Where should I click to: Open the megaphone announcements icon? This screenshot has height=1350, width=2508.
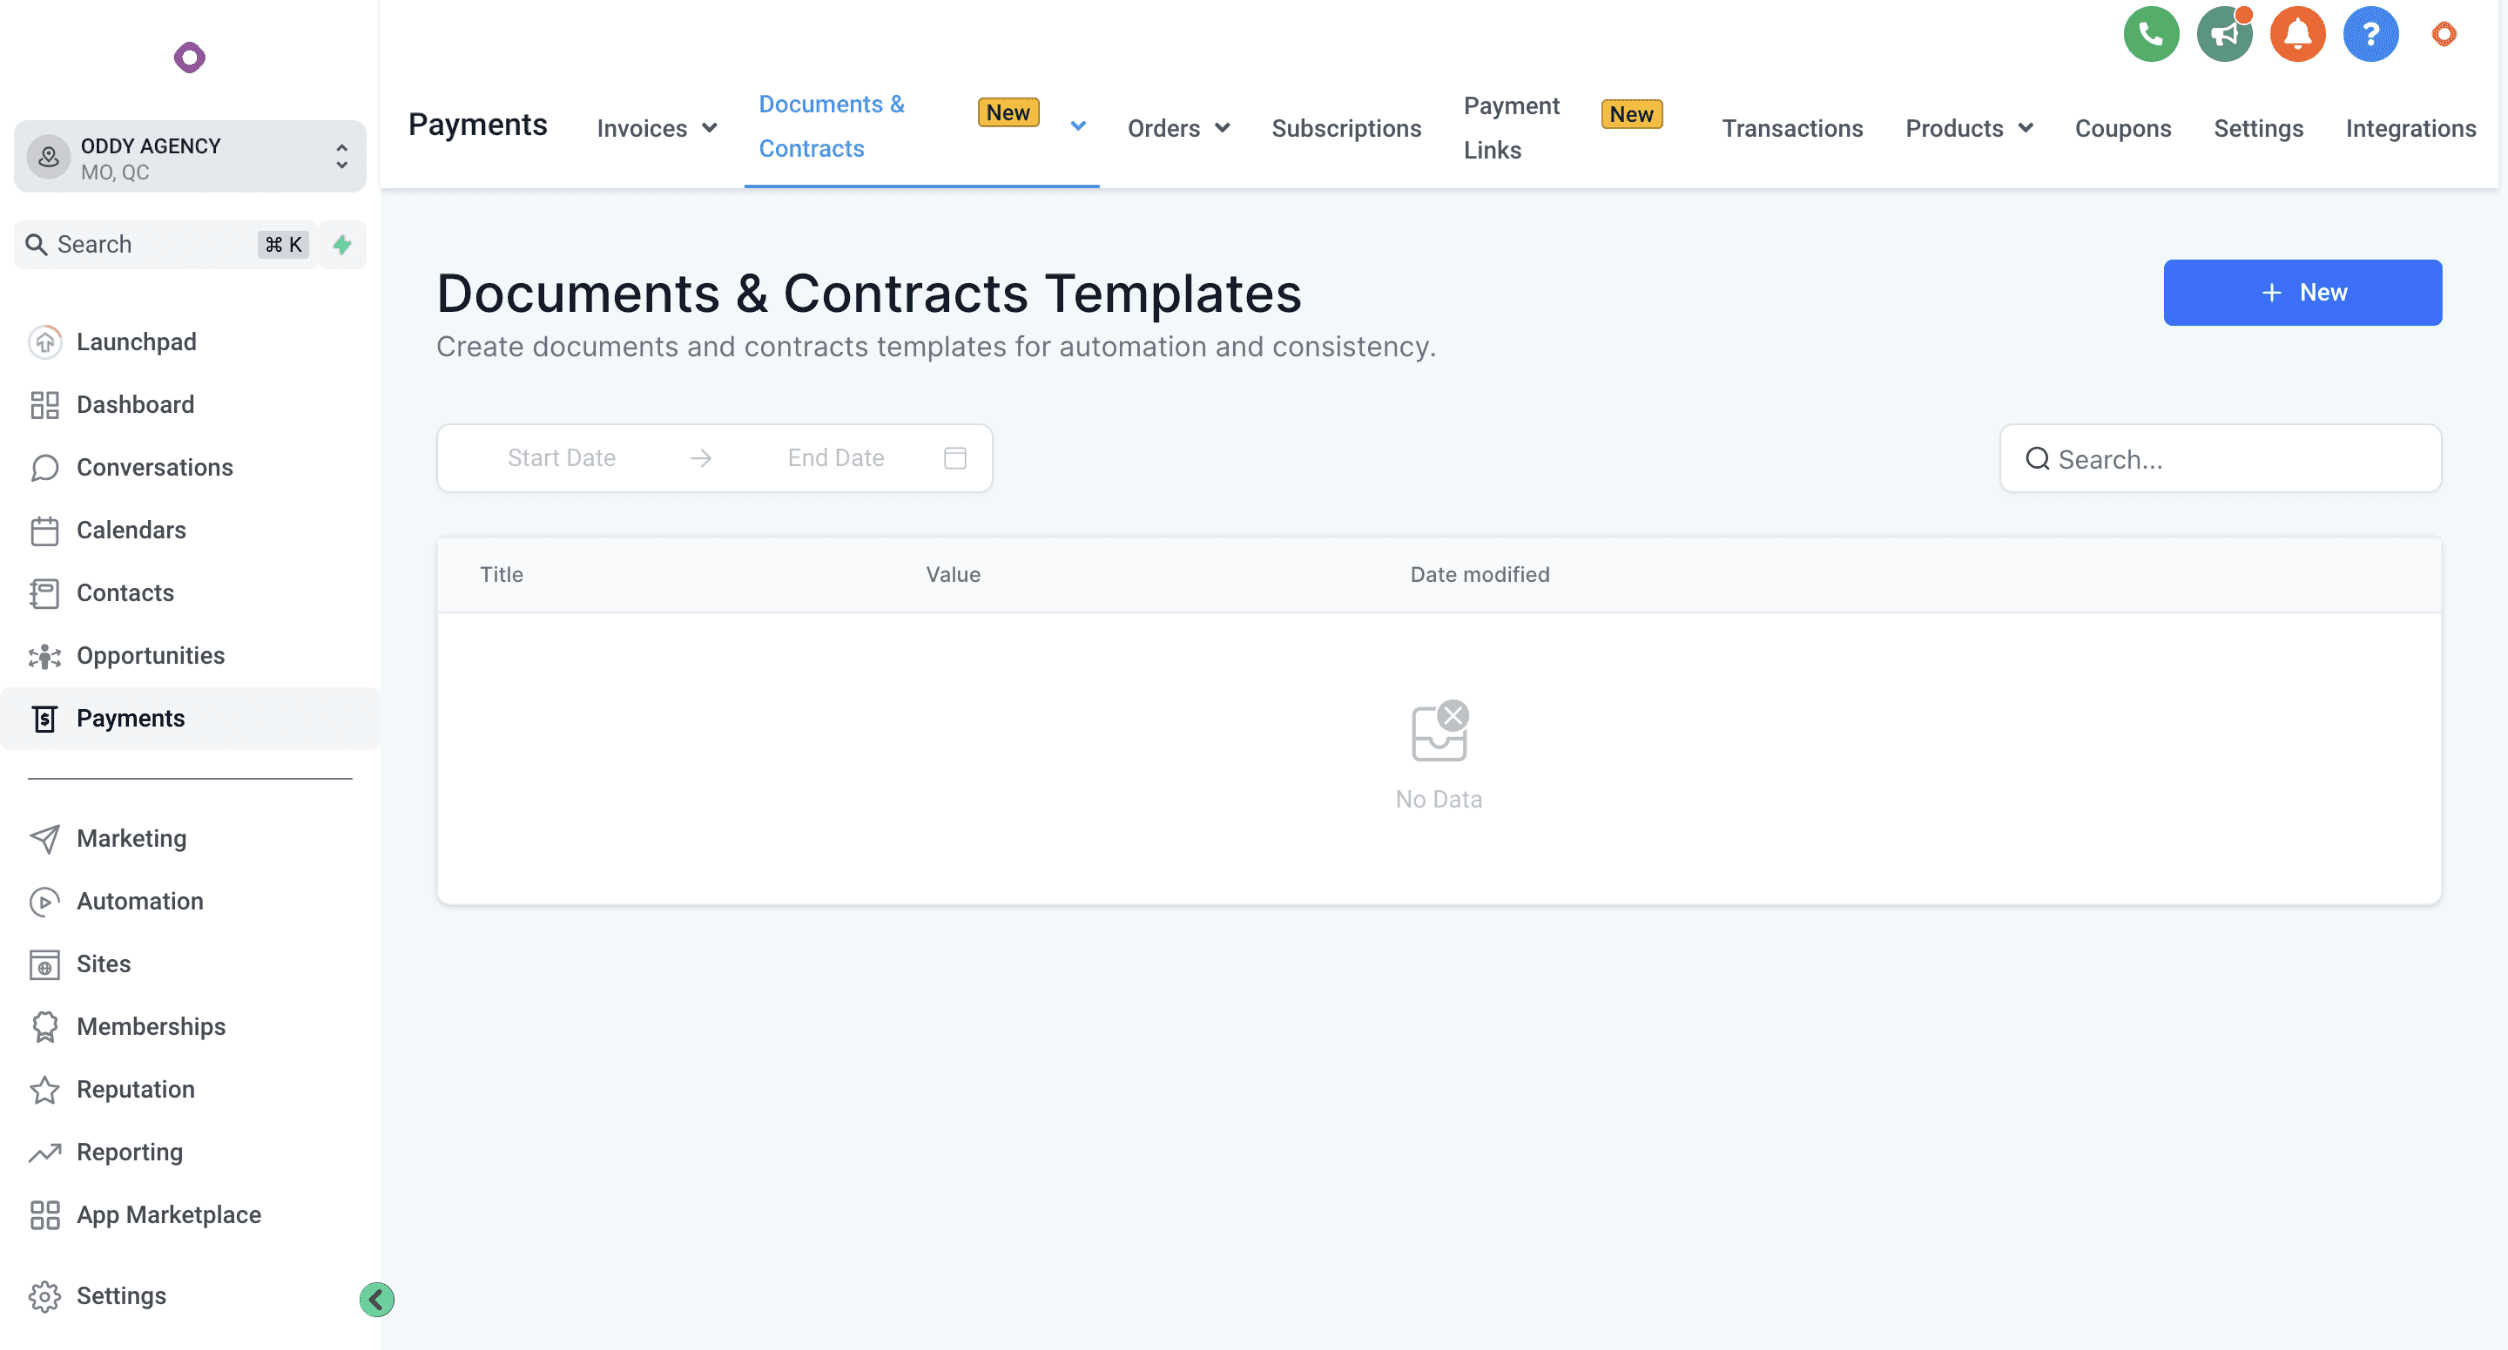(x=2224, y=35)
